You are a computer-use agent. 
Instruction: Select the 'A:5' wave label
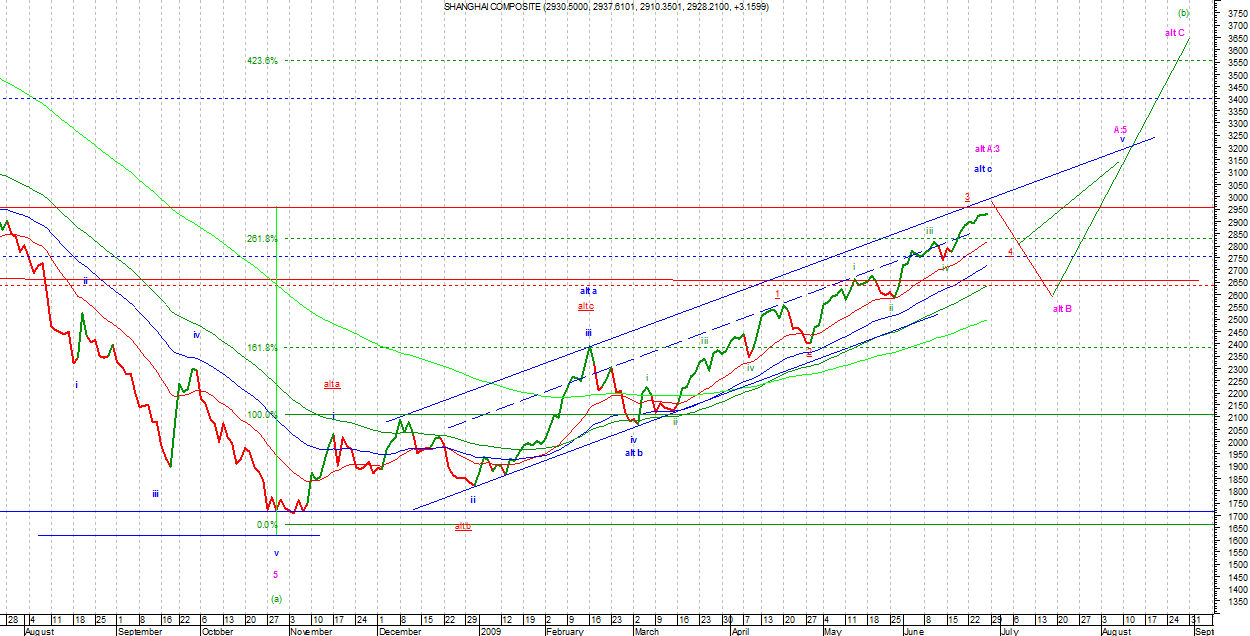coord(1121,130)
